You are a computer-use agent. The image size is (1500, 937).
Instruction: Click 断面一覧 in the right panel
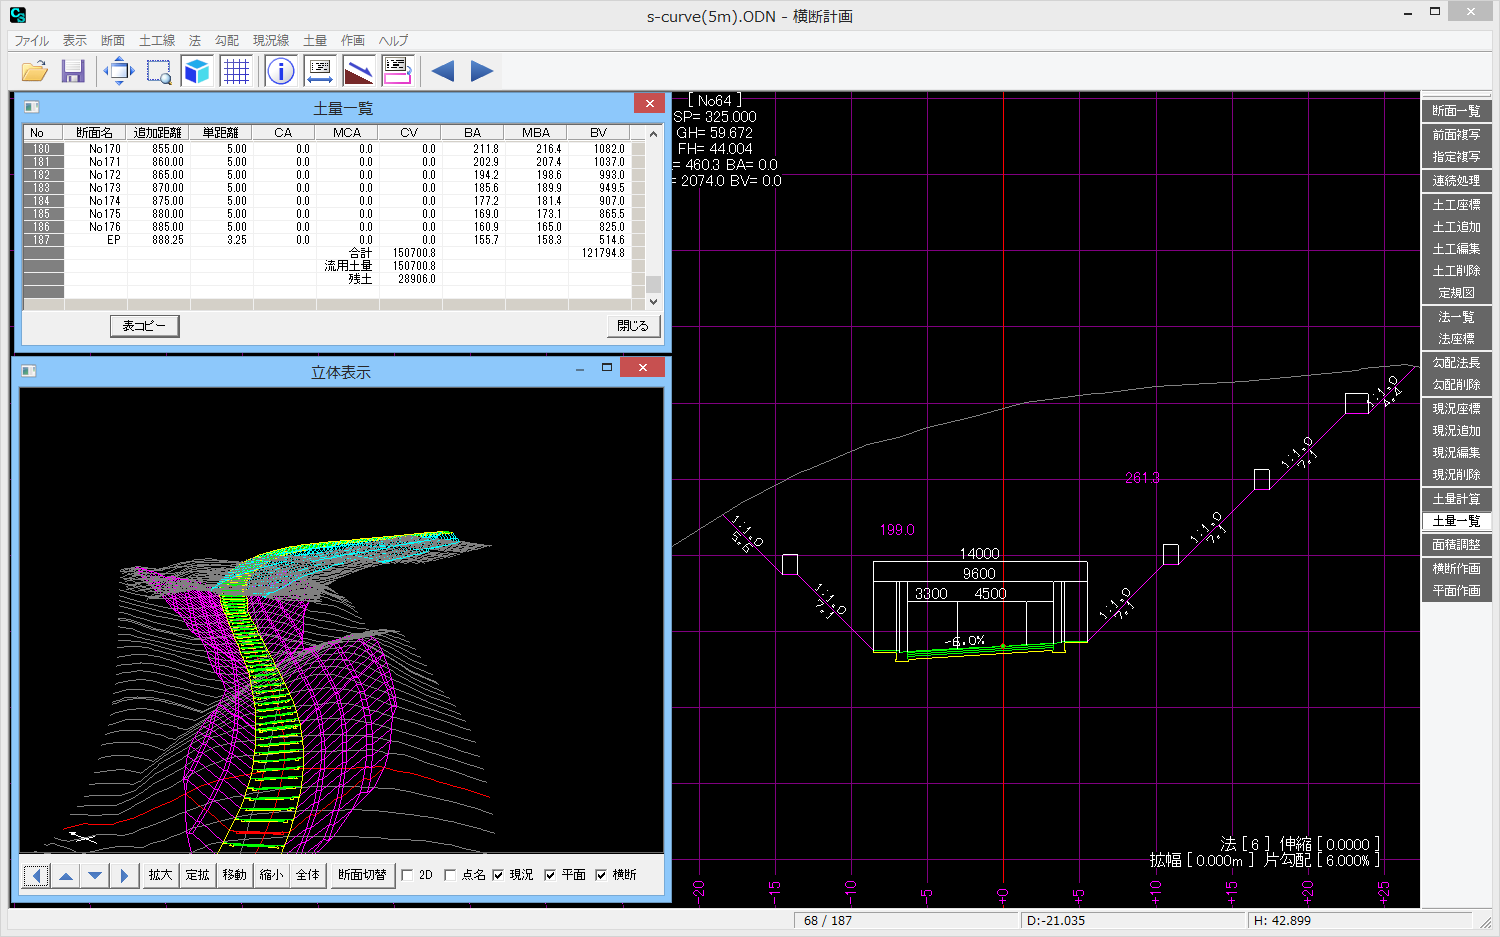[1456, 111]
